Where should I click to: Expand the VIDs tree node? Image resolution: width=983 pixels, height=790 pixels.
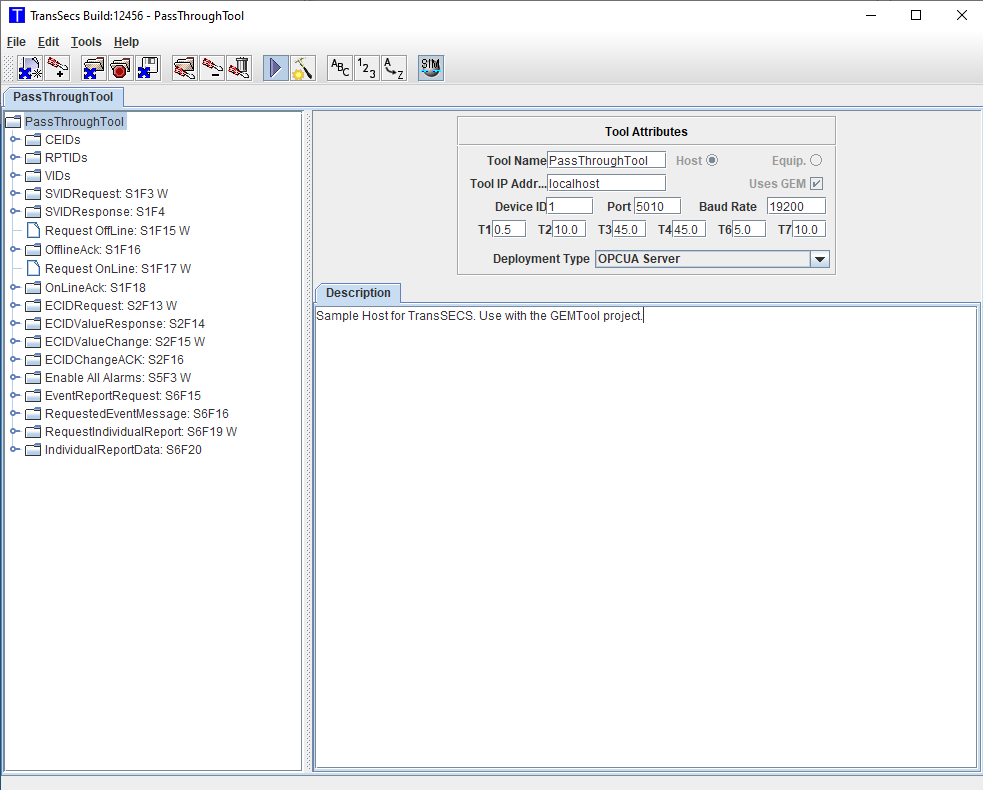click(x=14, y=176)
